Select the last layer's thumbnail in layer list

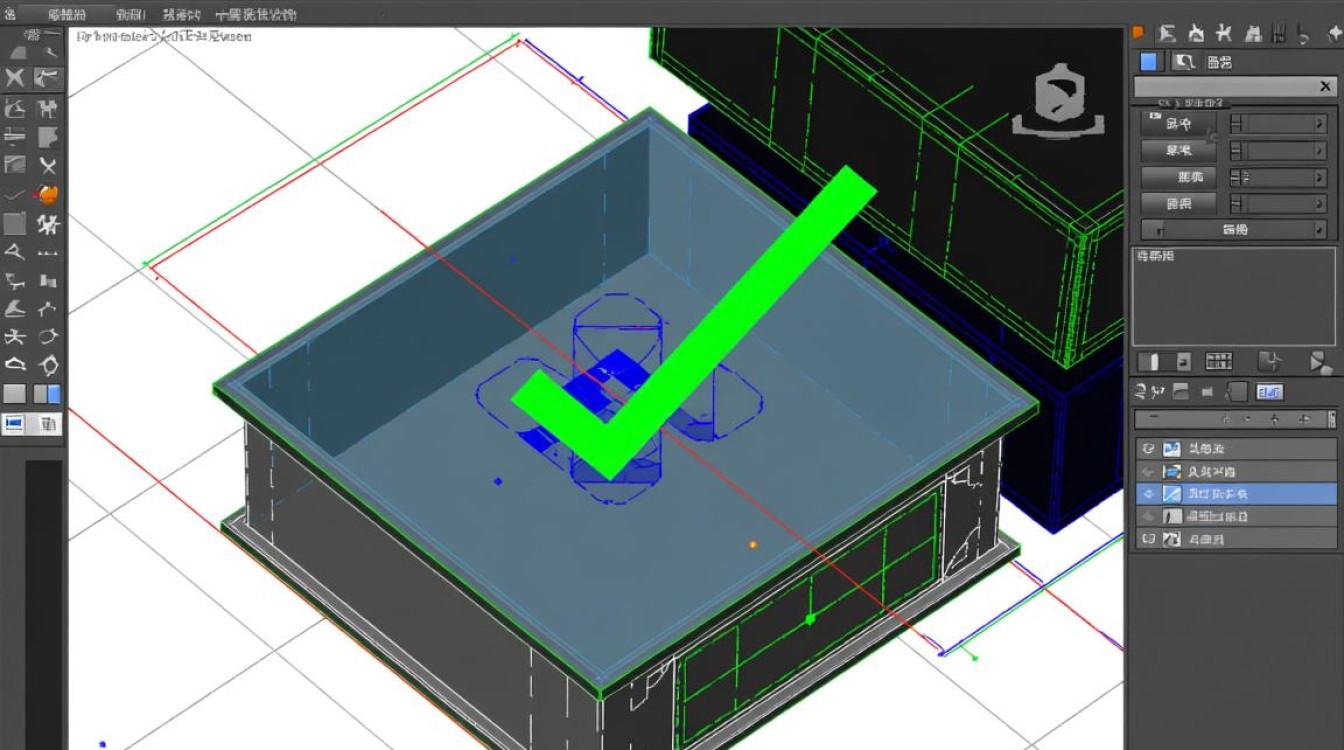point(1172,539)
